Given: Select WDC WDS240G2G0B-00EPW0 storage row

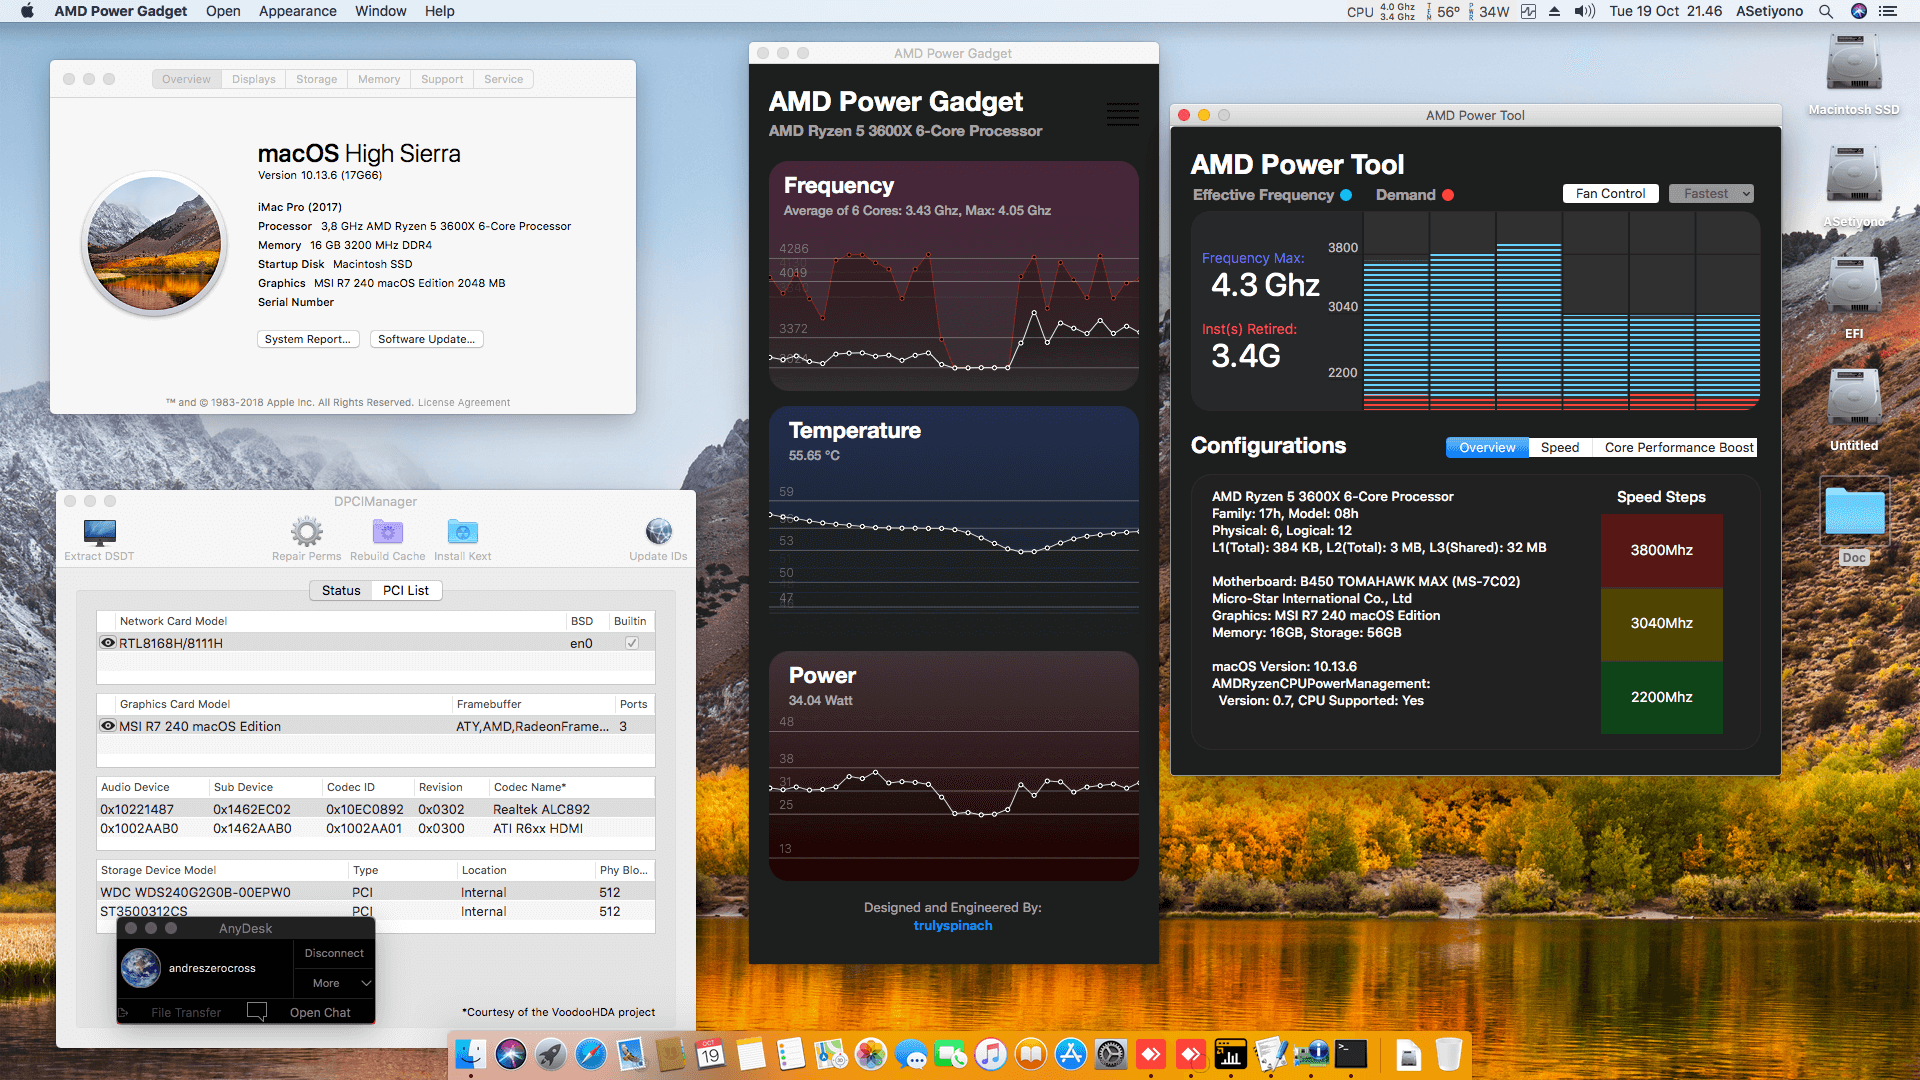Looking at the screenshot, I should pos(375,892).
